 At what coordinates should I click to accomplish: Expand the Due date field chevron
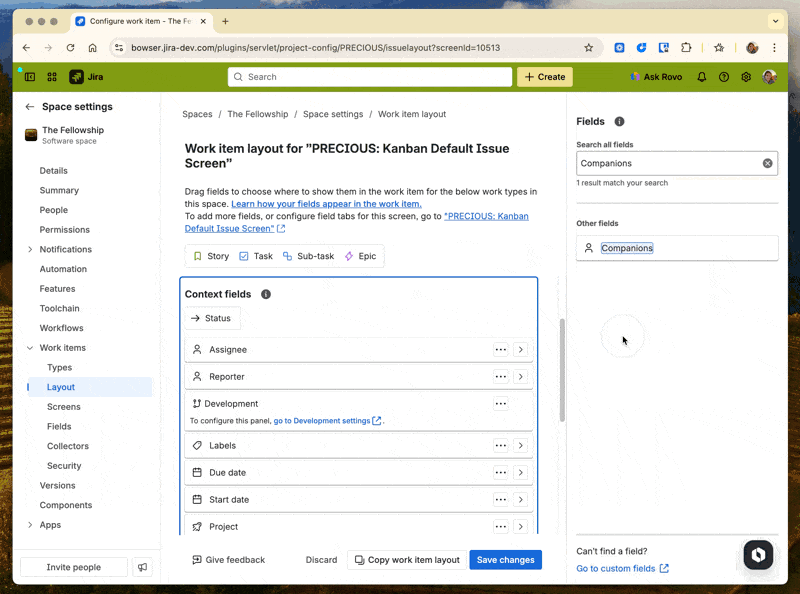point(520,473)
